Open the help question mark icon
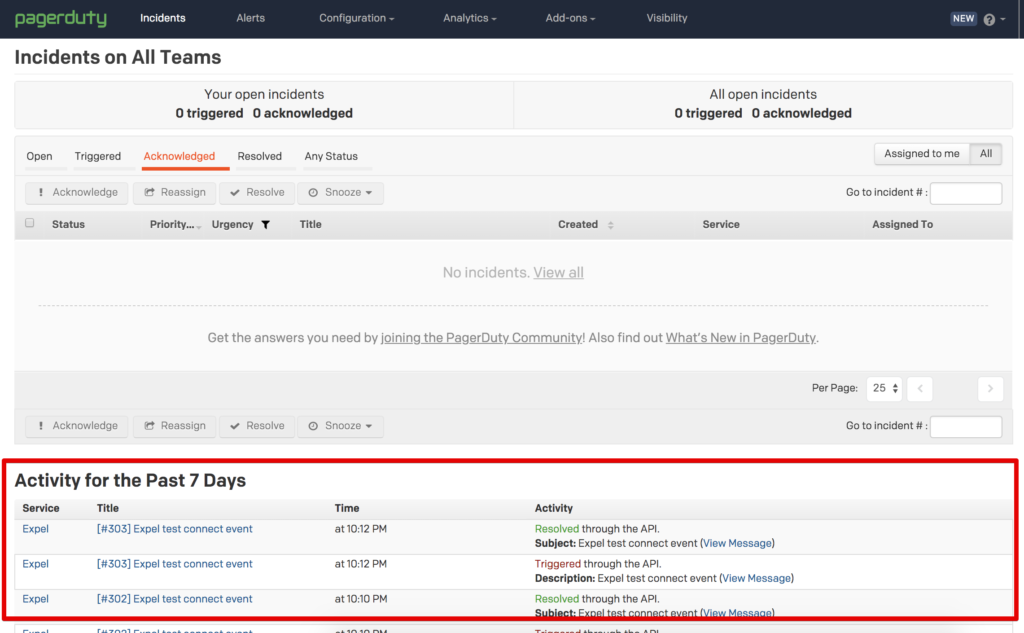Screen dimensions: 1024x633 point(989,20)
